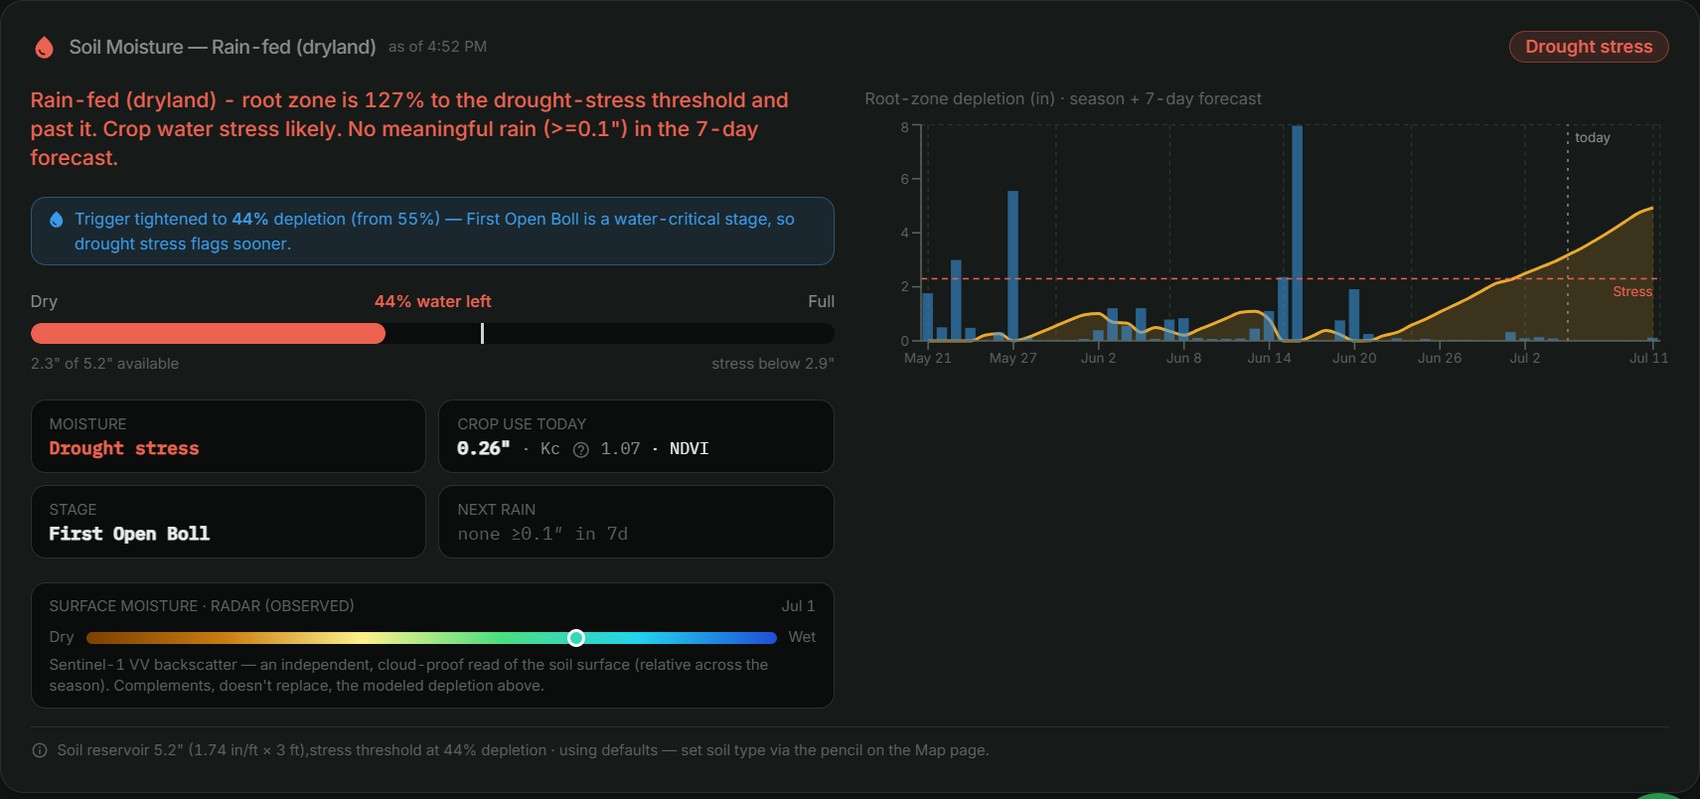Screen dimensions: 1700x799
Task: Click the NEXT RAIN card
Action: pos(636,522)
